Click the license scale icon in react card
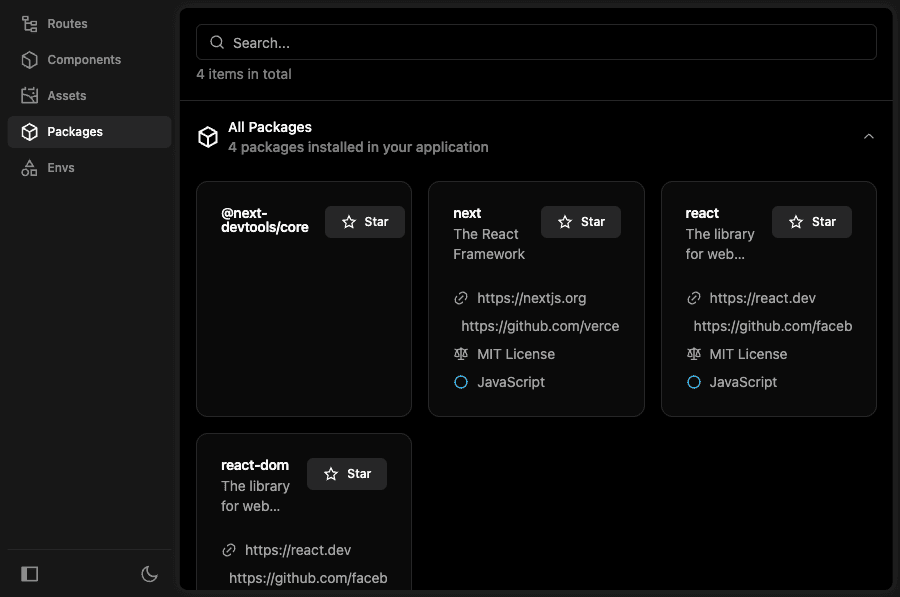 [693, 354]
